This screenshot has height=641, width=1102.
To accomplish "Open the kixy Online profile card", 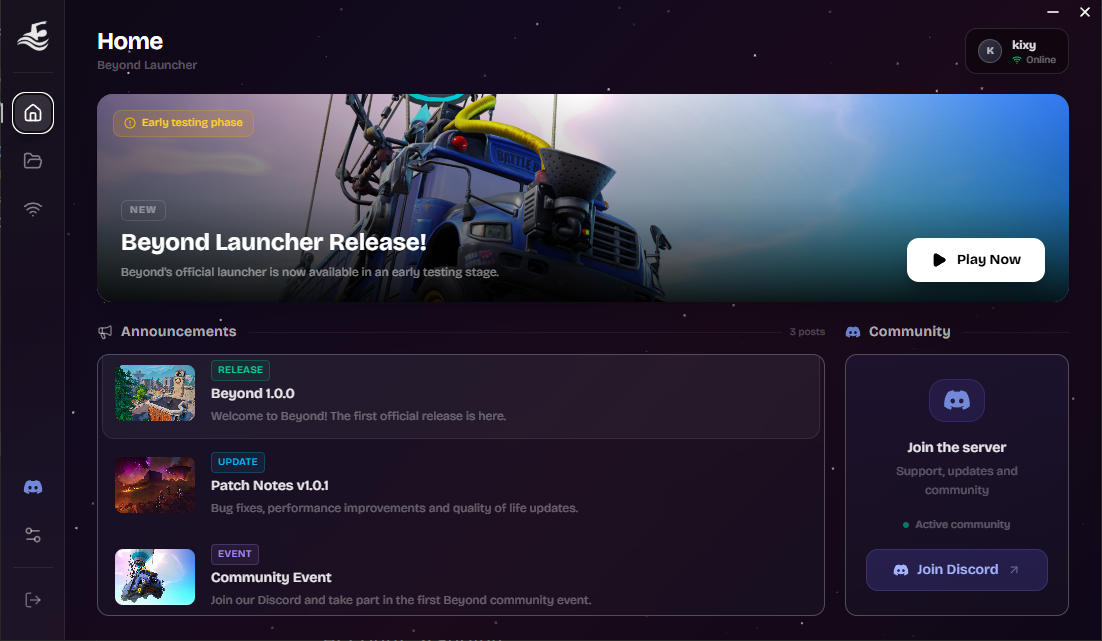I will [x=1016, y=51].
